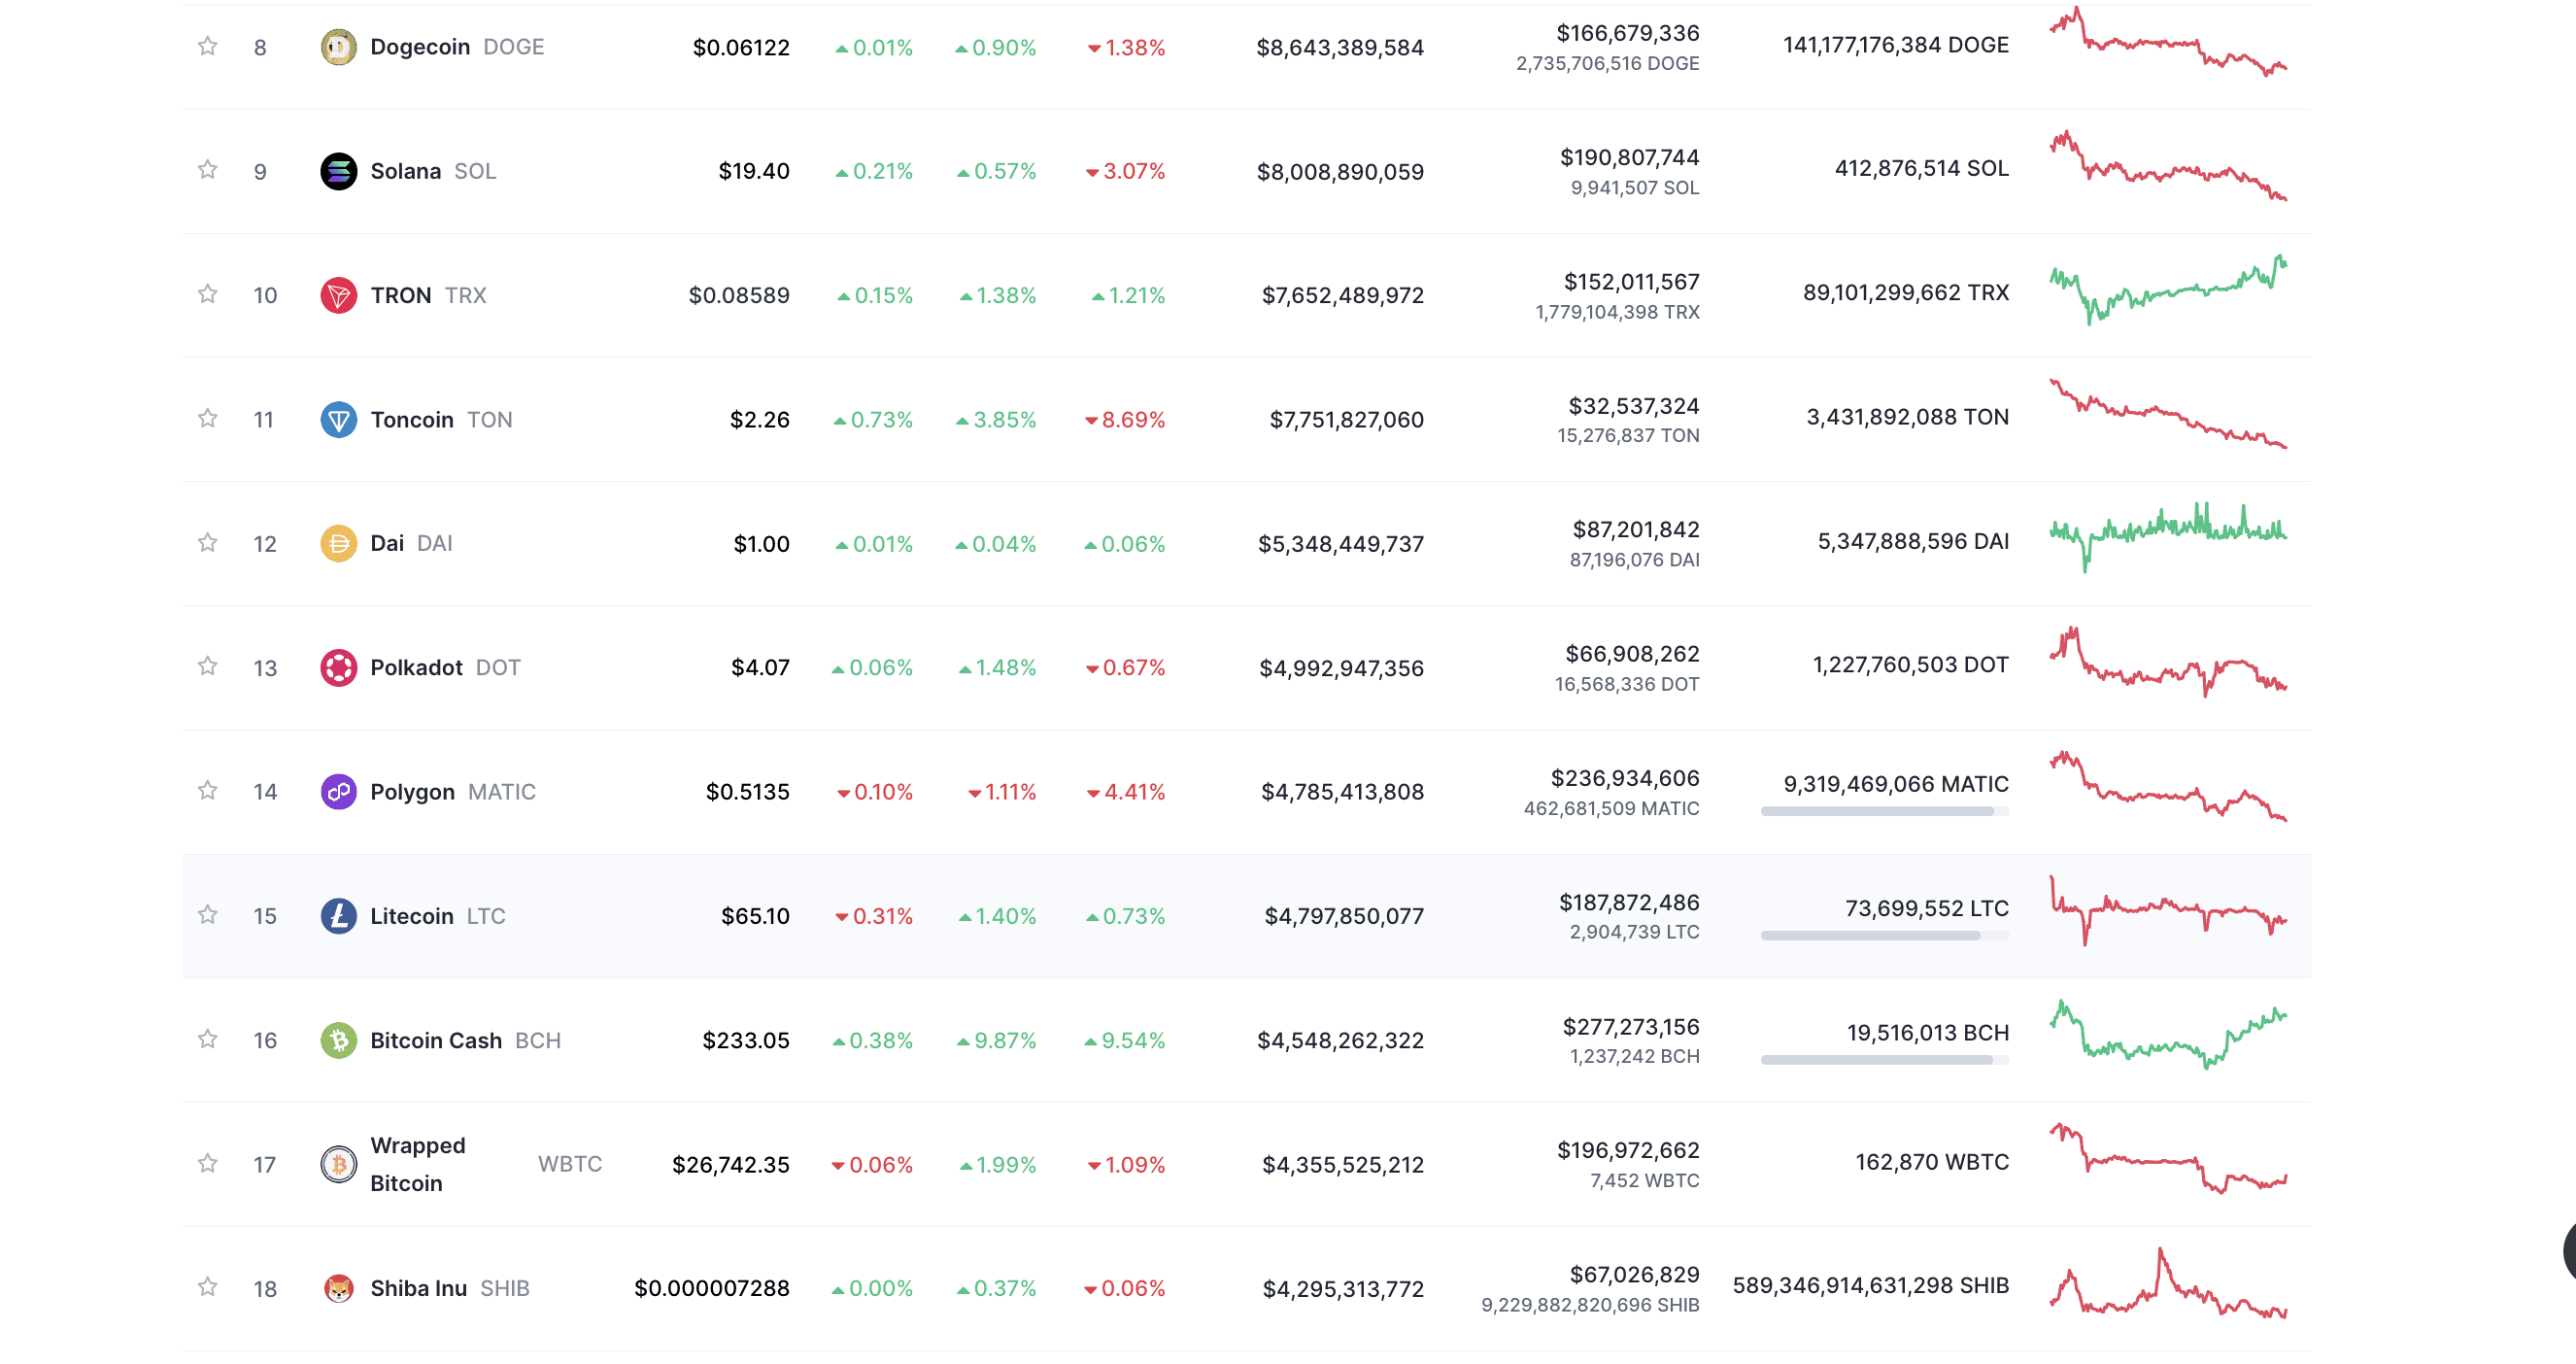Image resolution: width=2576 pixels, height=1364 pixels.
Task: Toggle the watchlist star for Dogecoin
Action: pos(208,46)
